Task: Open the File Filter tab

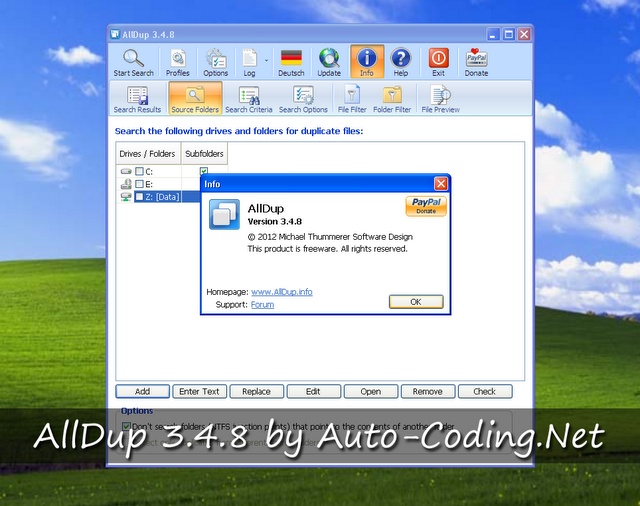Action: (352, 98)
